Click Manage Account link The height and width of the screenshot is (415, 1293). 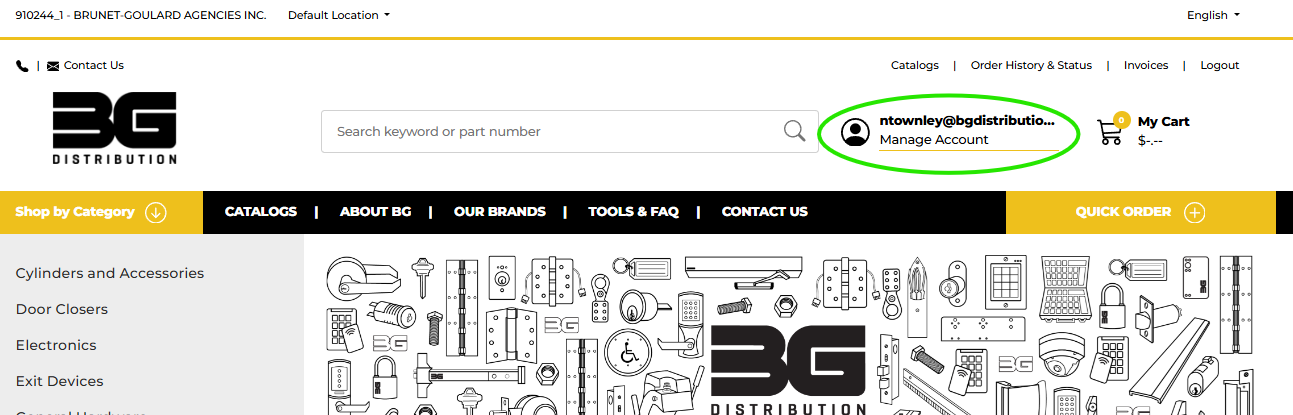click(x=934, y=140)
